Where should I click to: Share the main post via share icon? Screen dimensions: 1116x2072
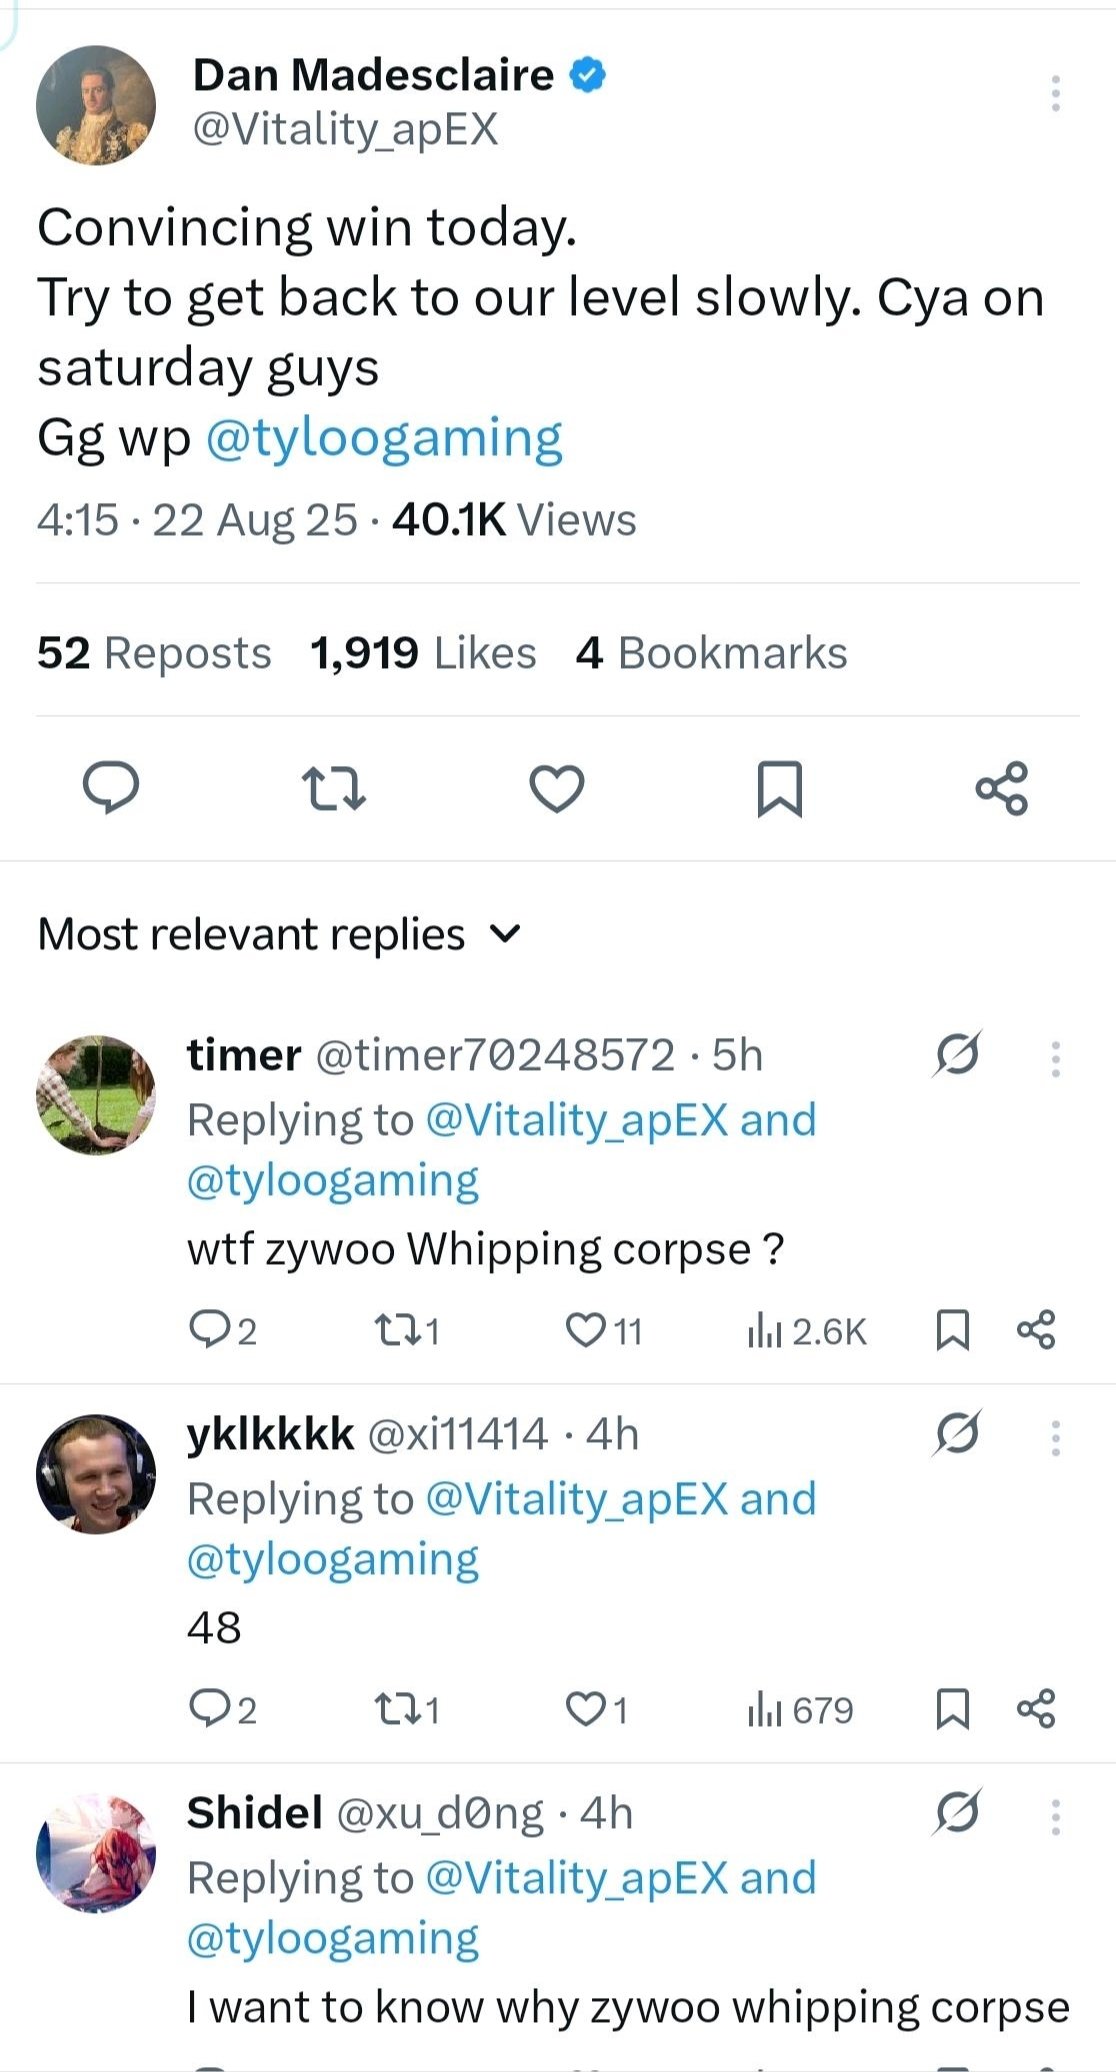[x=1001, y=788]
